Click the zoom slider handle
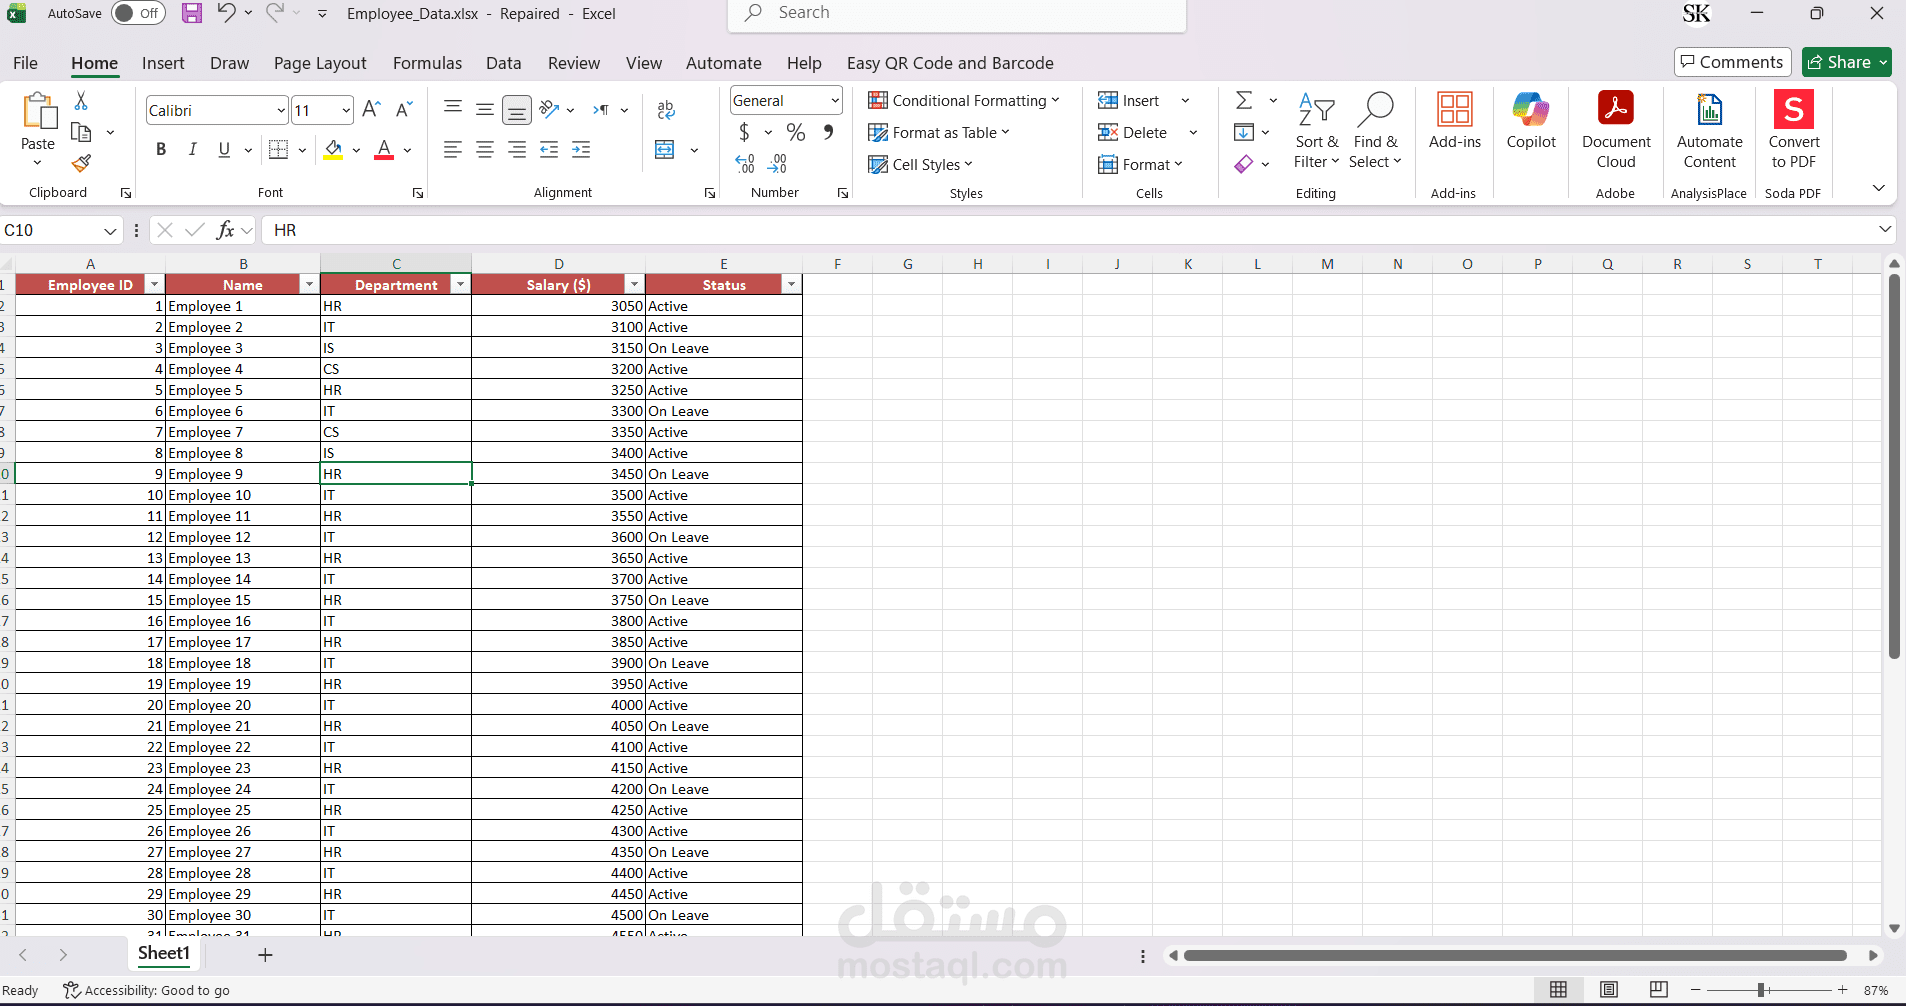 pyautogui.click(x=1761, y=990)
